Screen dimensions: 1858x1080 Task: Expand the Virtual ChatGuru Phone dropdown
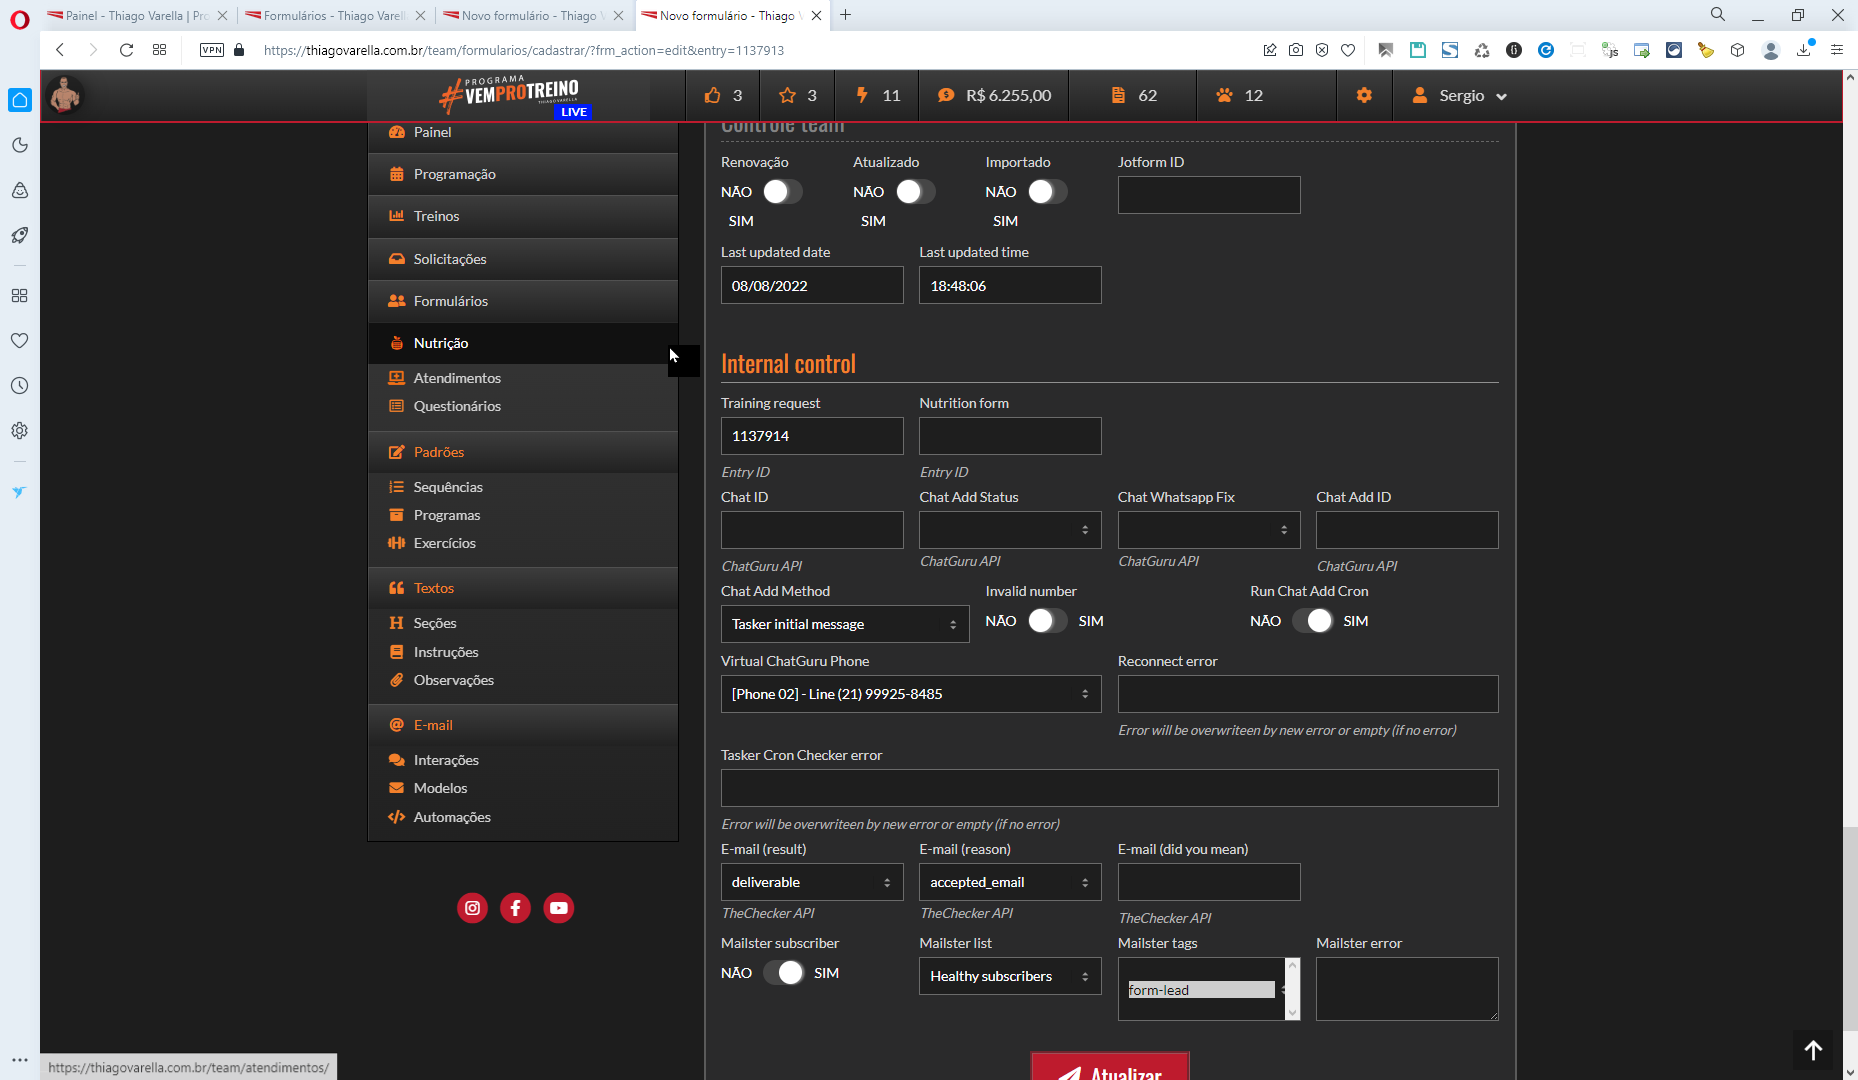coord(910,694)
